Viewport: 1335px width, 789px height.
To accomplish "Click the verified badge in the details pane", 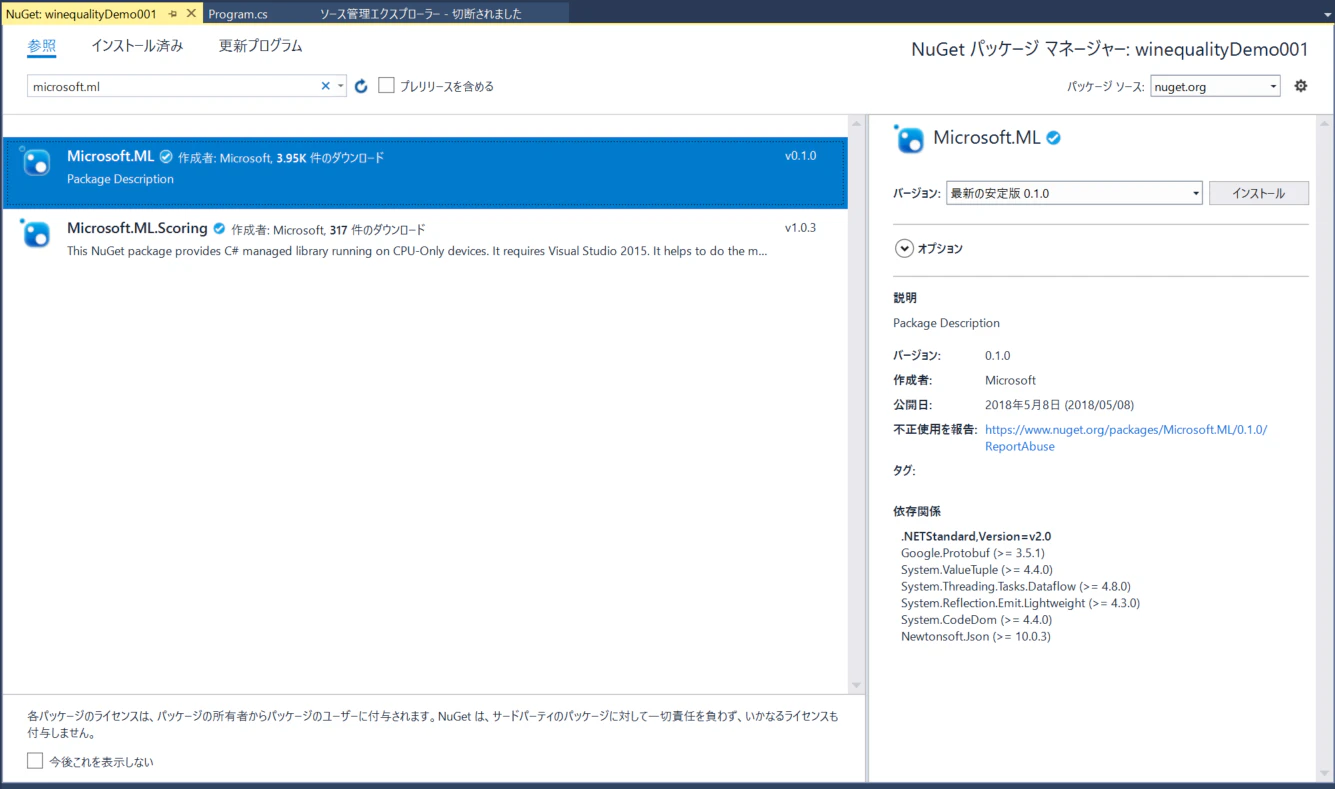I will tap(1054, 138).
